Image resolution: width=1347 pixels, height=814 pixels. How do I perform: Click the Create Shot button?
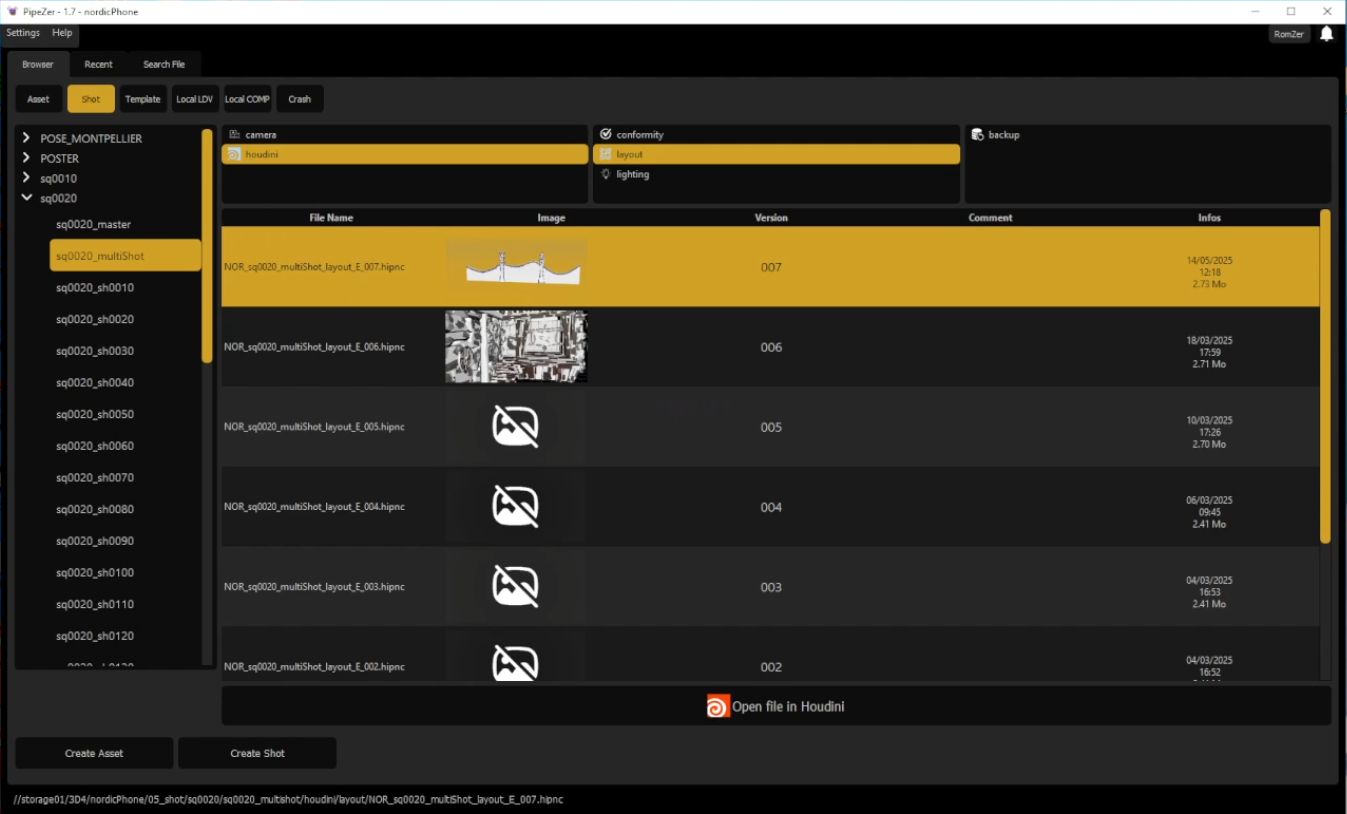tap(256, 753)
